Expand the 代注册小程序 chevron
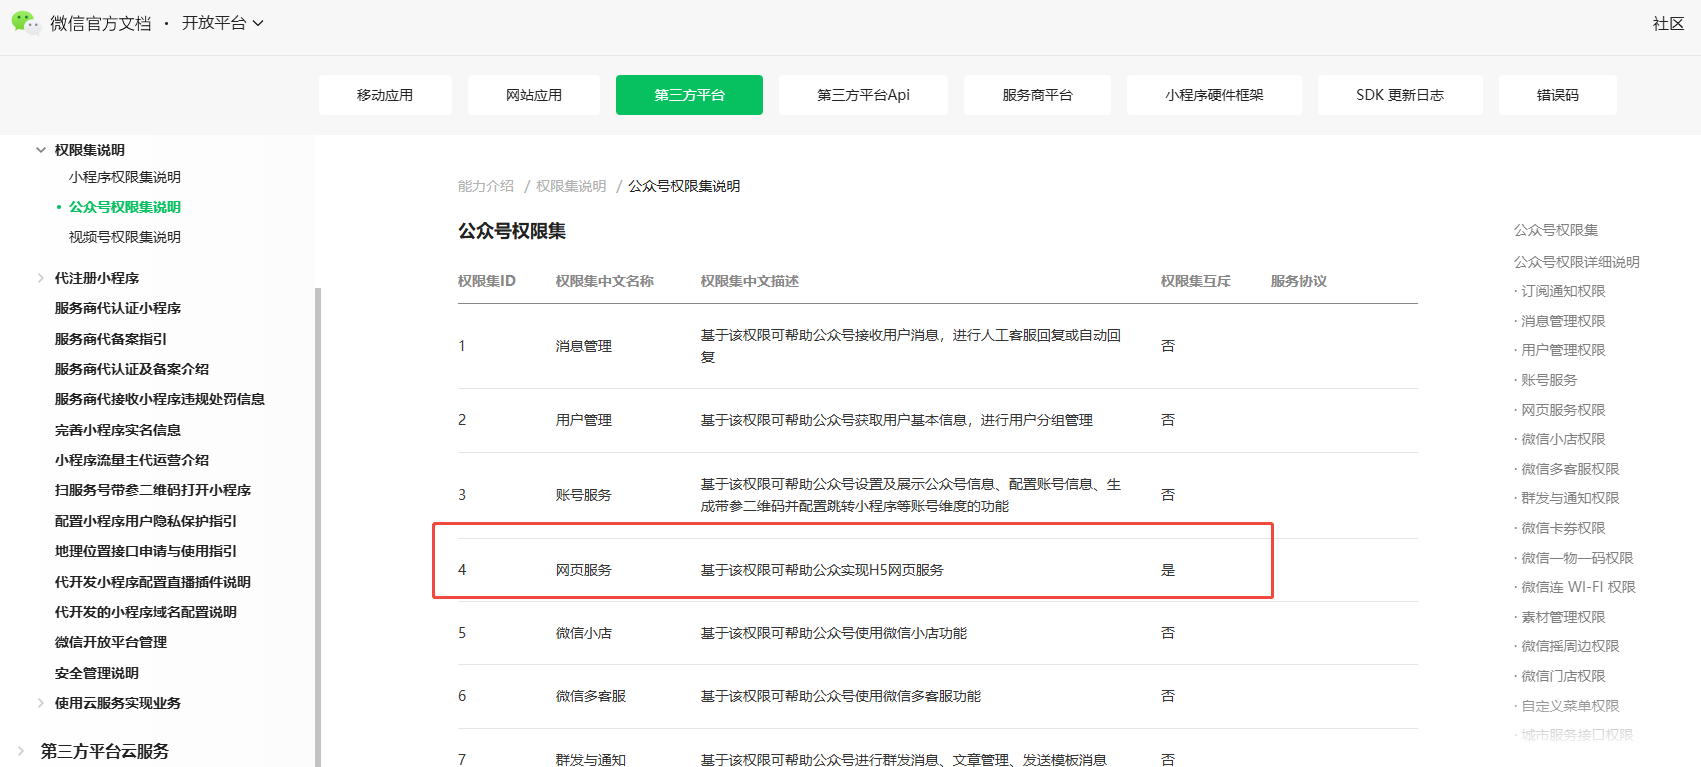The image size is (1701, 767). (x=41, y=278)
